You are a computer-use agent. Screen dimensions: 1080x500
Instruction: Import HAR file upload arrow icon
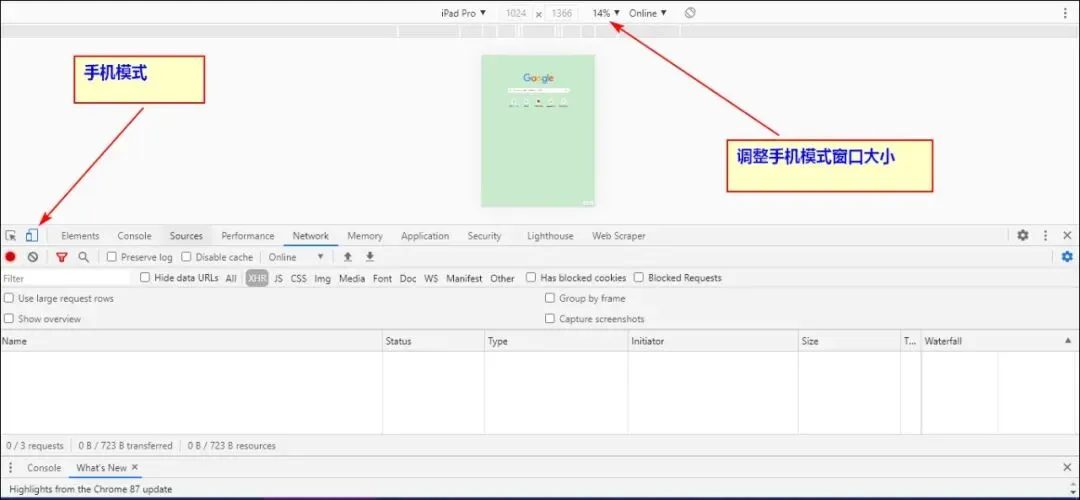click(348, 257)
